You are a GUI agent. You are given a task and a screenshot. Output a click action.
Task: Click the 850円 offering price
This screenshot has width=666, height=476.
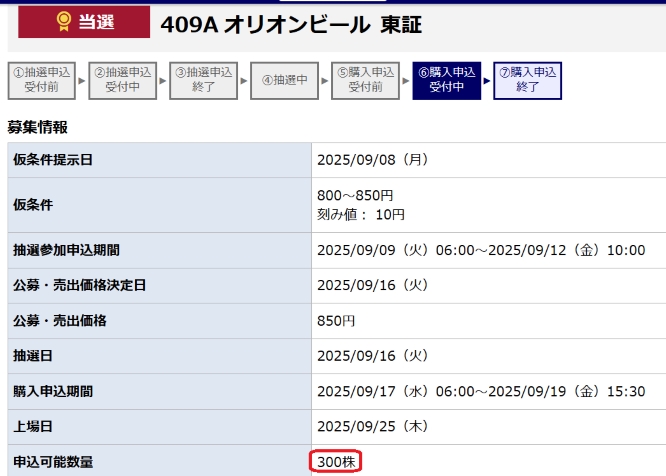(336, 321)
